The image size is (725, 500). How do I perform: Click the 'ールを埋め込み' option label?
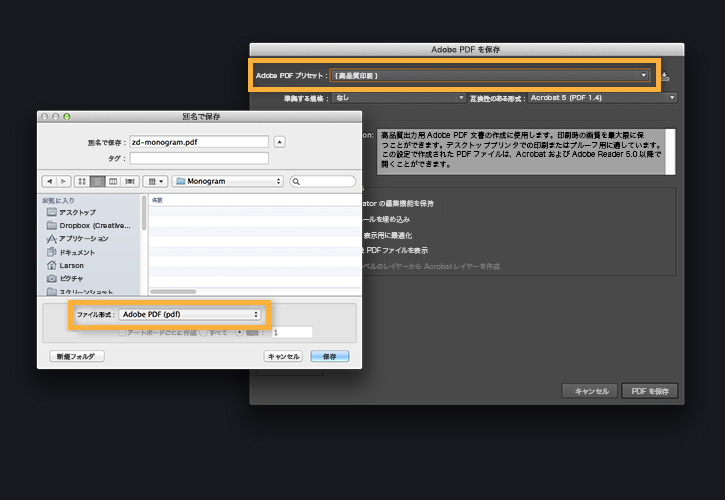386,219
